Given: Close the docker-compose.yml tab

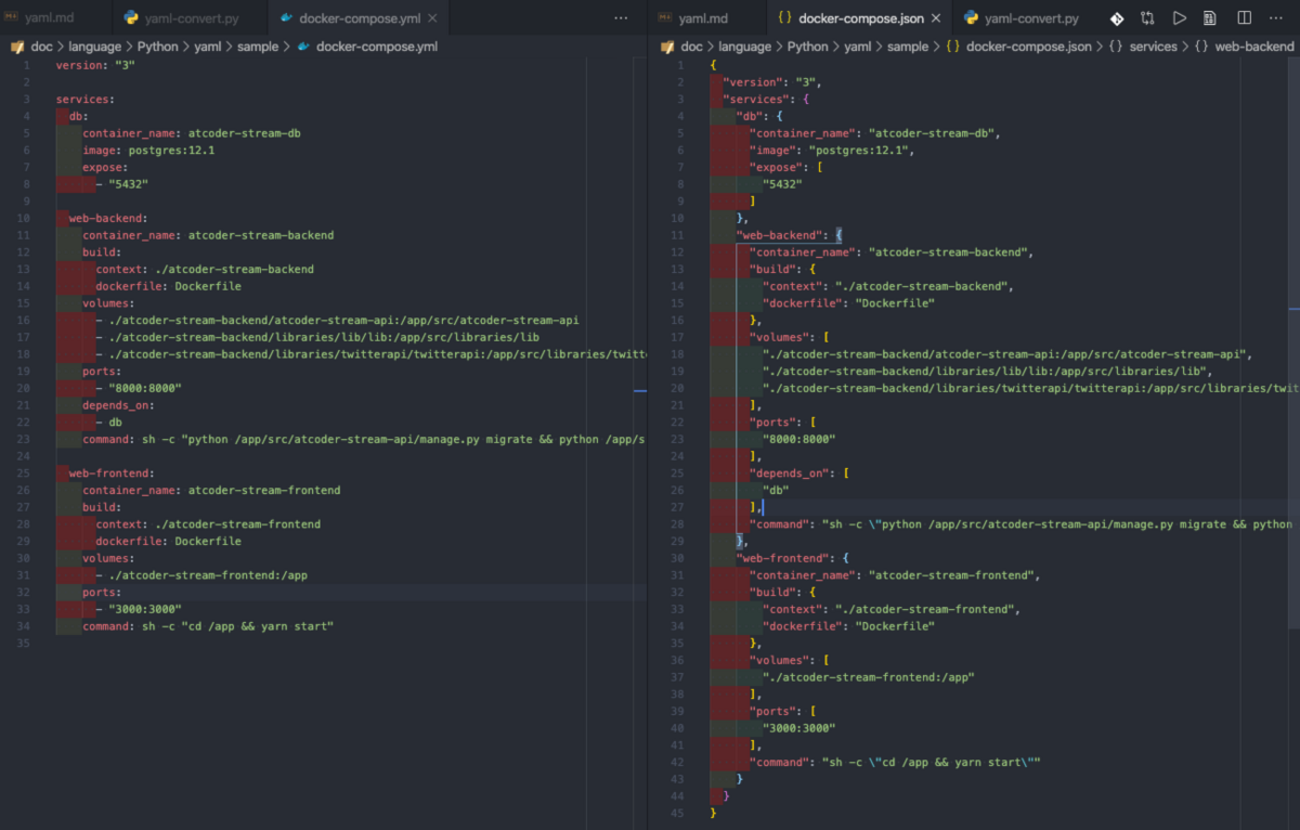Looking at the screenshot, I should point(432,18).
